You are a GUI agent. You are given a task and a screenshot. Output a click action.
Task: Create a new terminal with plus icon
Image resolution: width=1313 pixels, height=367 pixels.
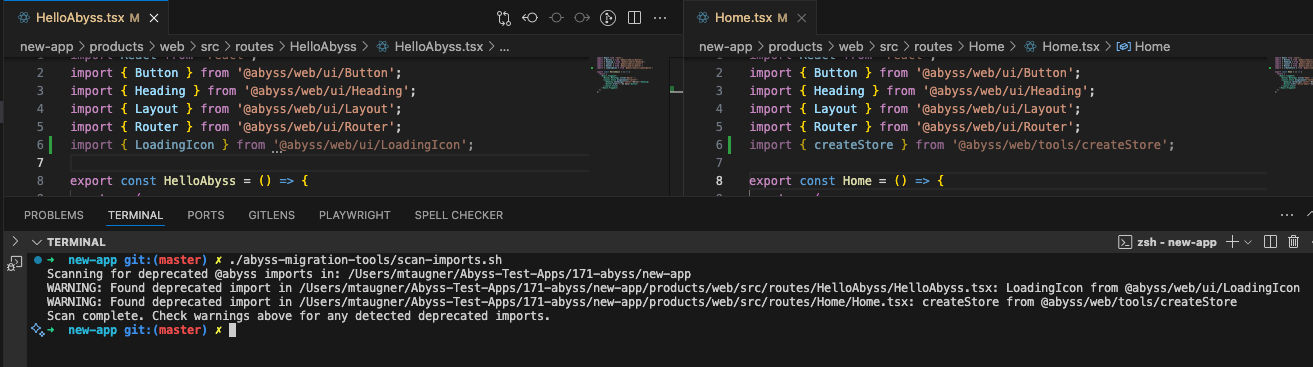tap(1232, 242)
